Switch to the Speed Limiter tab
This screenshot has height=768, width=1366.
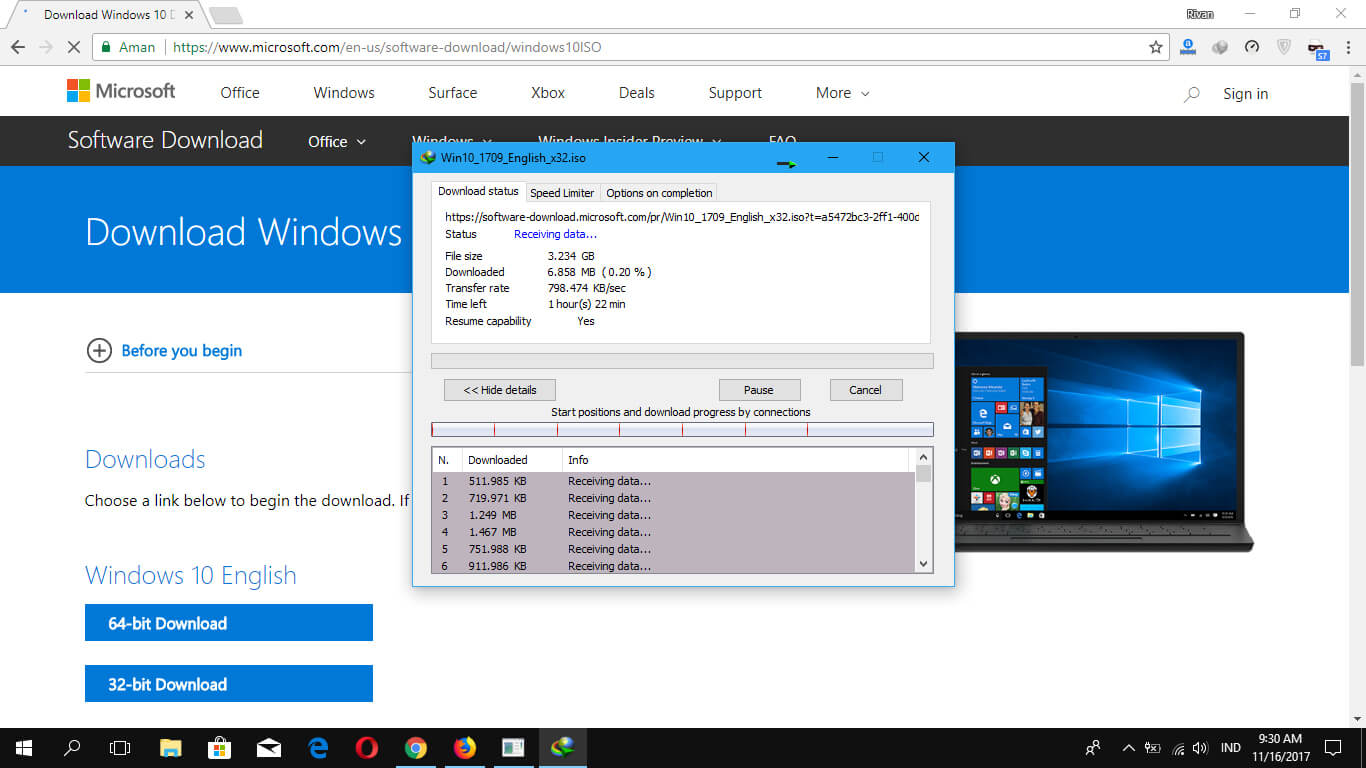tap(562, 193)
